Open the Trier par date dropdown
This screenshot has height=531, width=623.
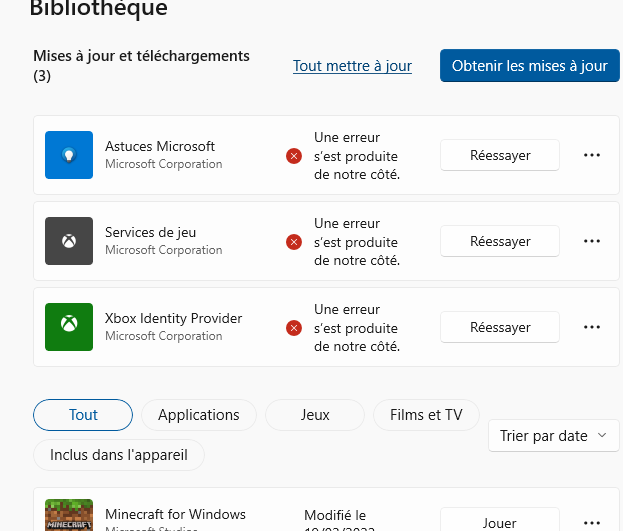click(553, 436)
